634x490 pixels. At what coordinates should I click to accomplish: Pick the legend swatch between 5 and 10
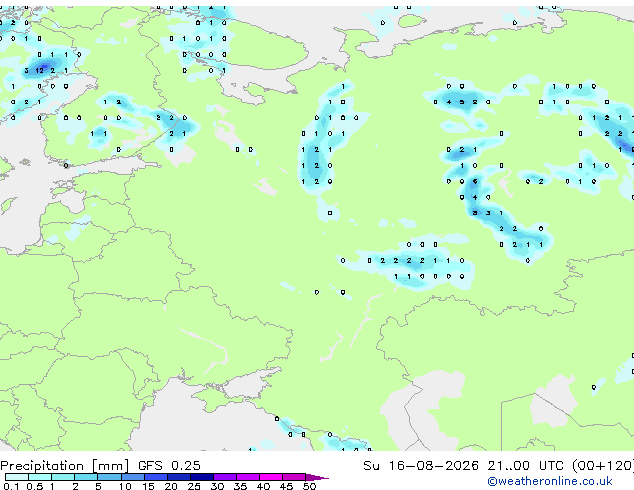click(x=109, y=477)
